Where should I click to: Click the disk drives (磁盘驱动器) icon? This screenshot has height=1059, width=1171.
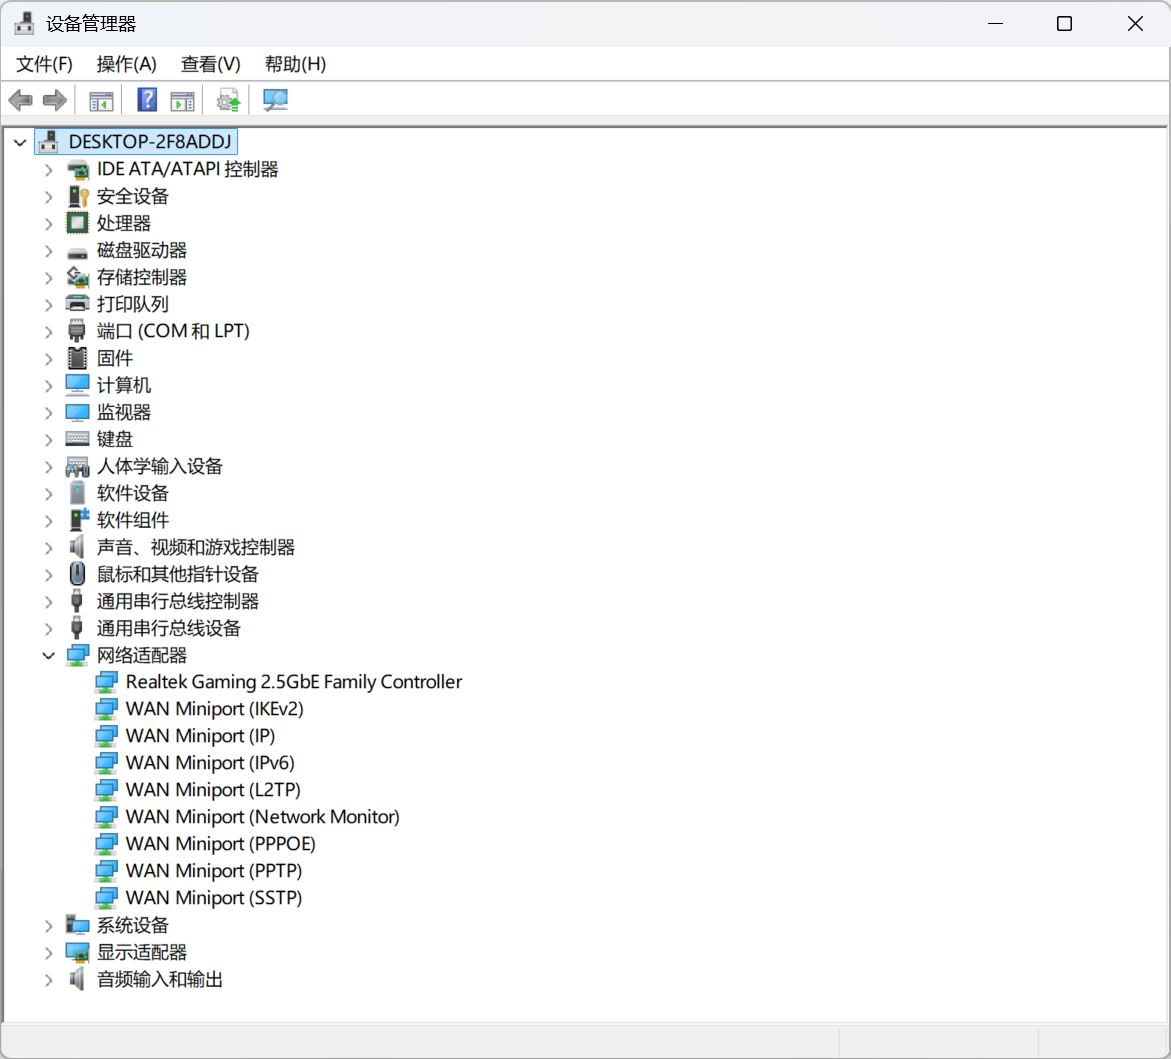click(x=77, y=252)
